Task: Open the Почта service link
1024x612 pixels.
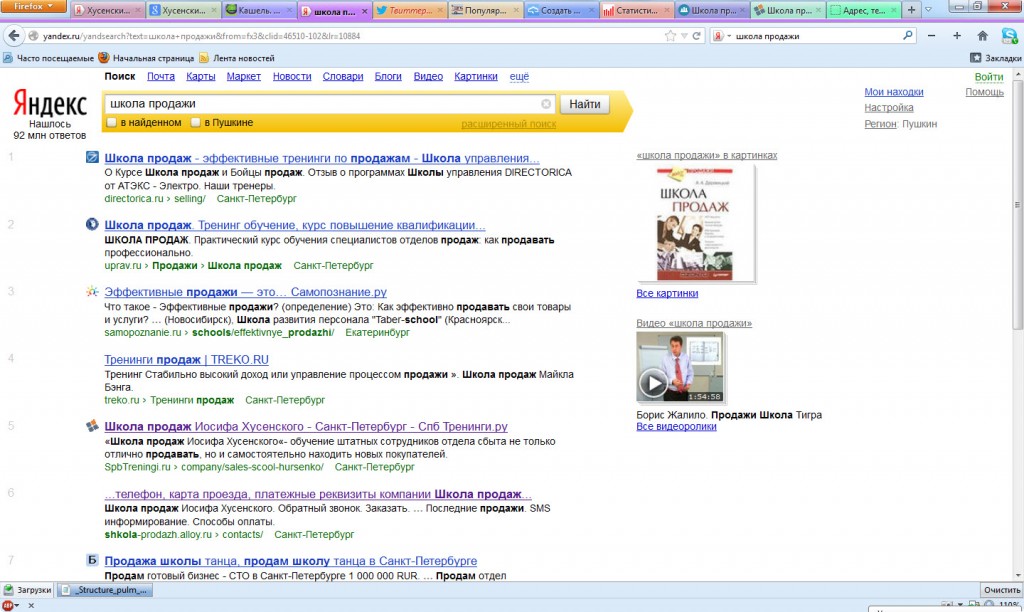Action: pyautogui.click(x=161, y=76)
